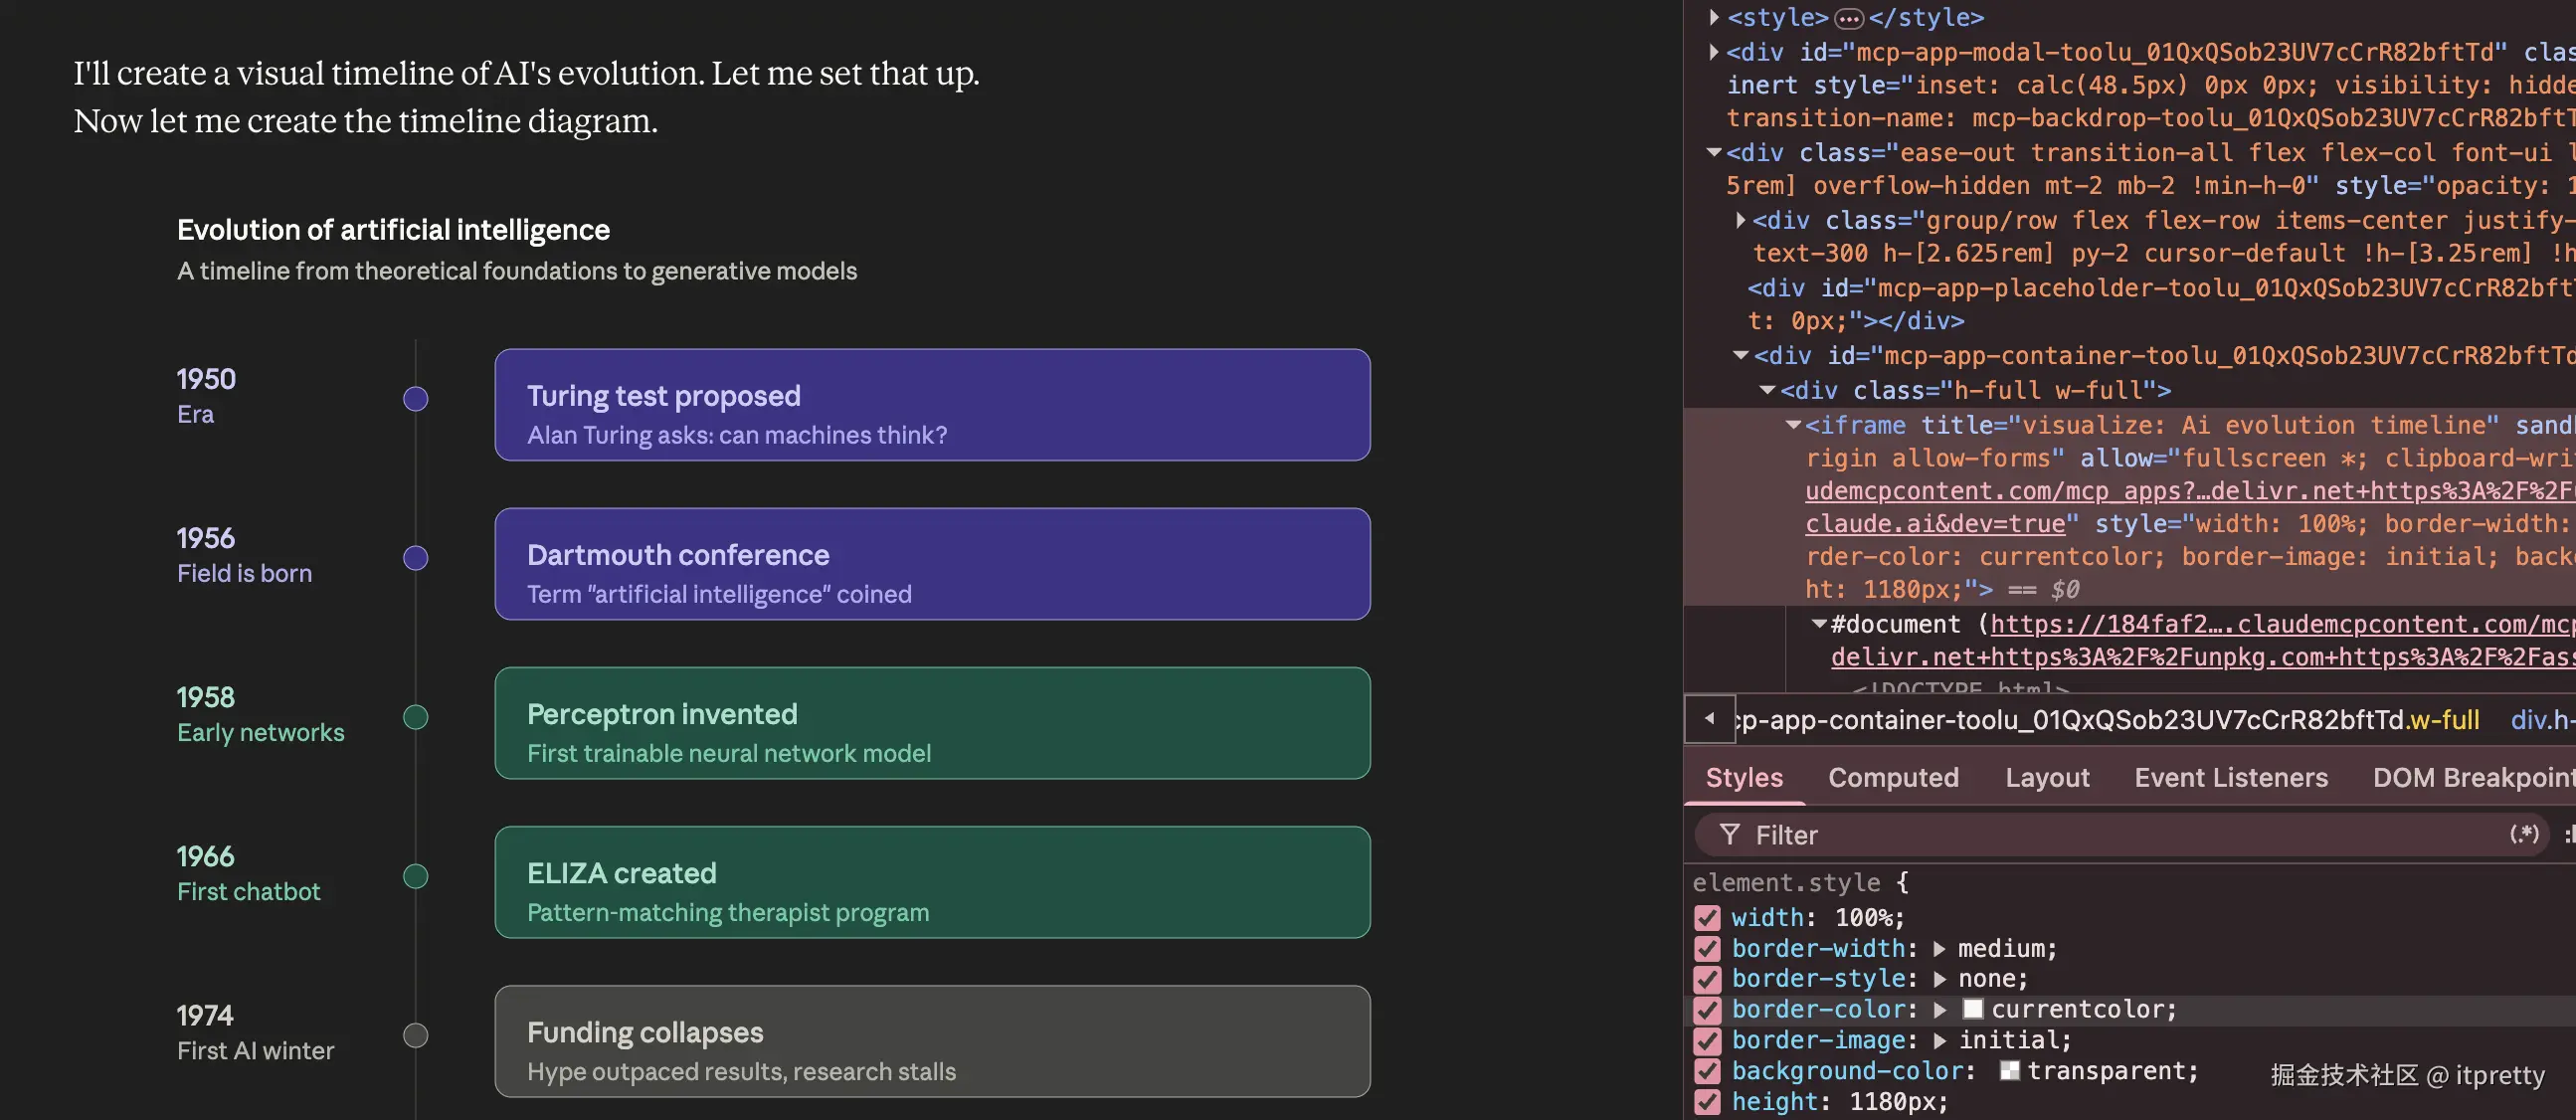Click the 1974 gray AI winter dot
The image size is (2576, 1120).
(416, 1035)
